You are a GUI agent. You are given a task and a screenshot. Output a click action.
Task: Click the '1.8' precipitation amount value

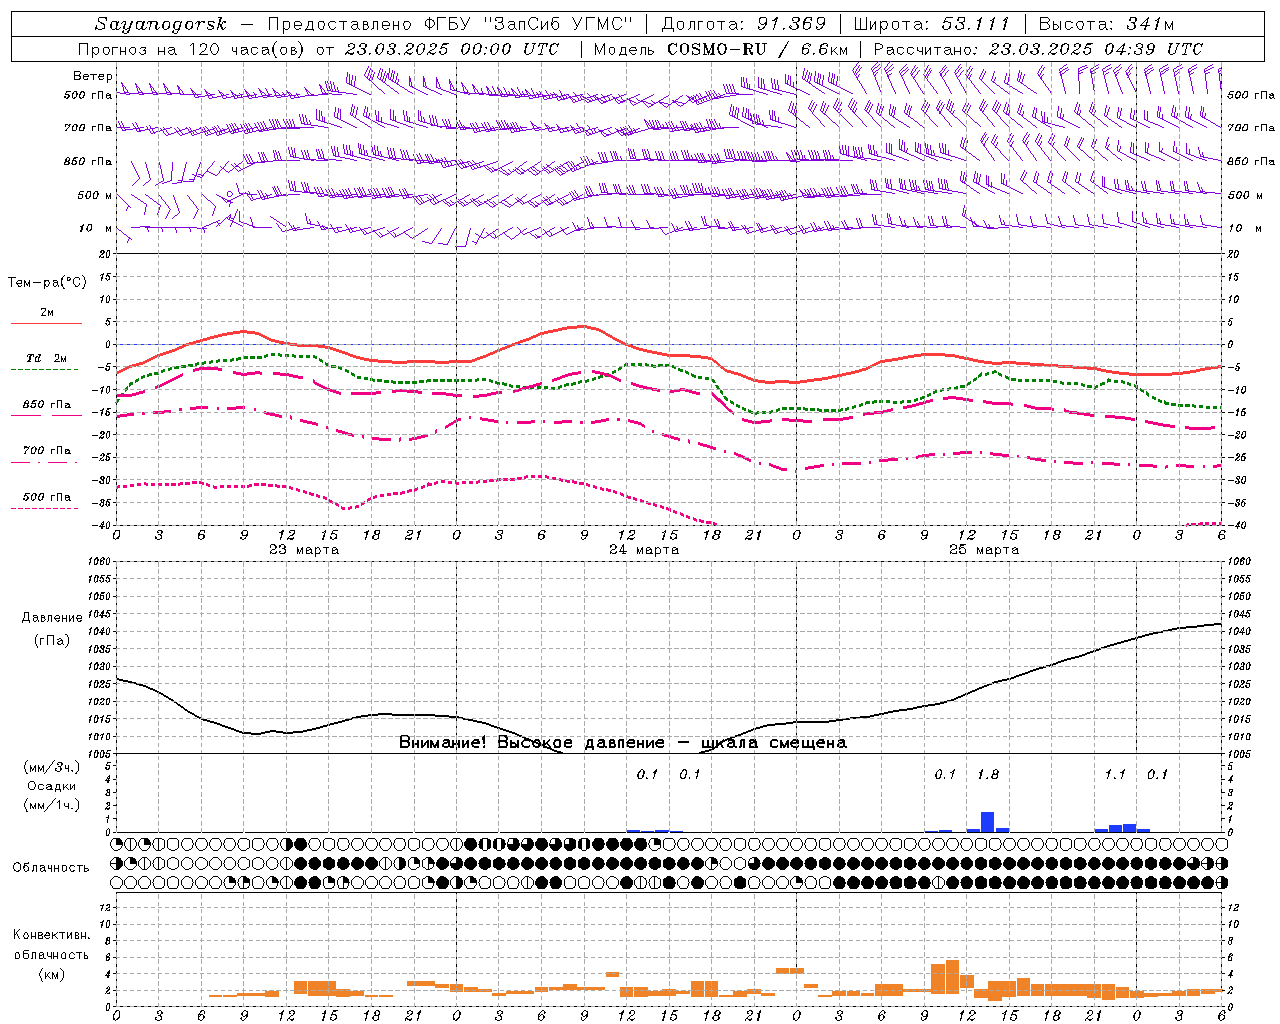point(987,774)
